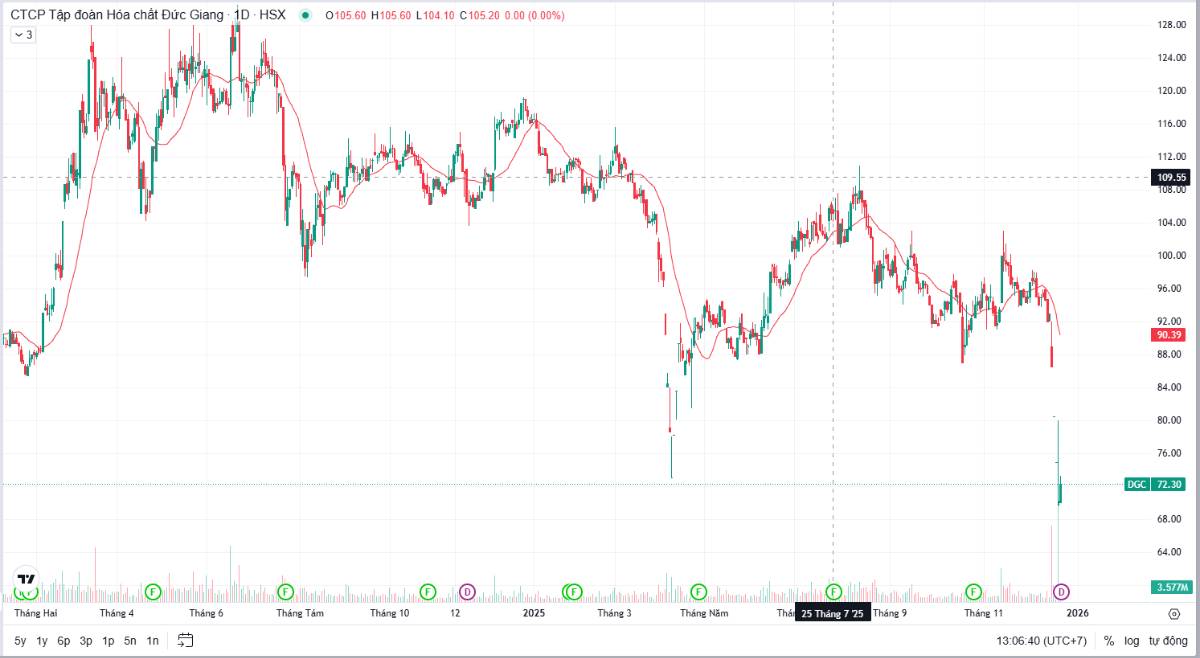Toggle the log scale

pyautogui.click(x=1131, y=640)
